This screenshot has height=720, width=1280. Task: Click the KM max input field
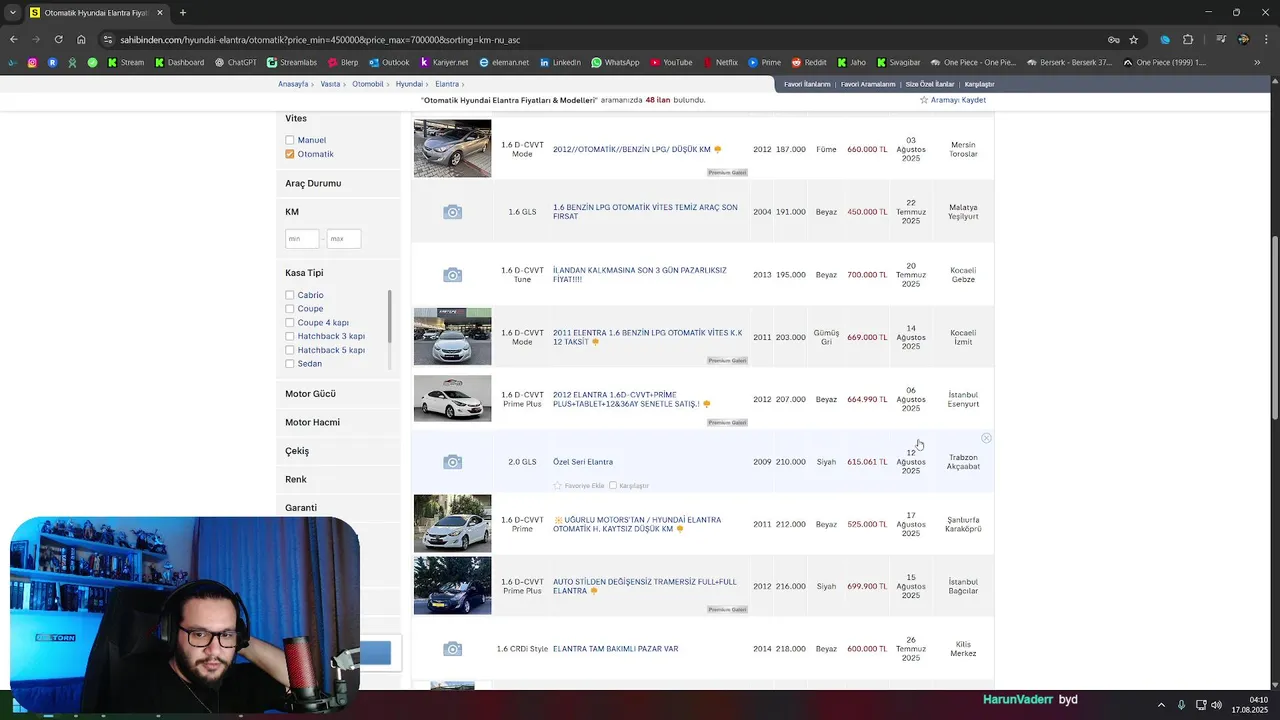pyautogui.click(x=343, y=239)
